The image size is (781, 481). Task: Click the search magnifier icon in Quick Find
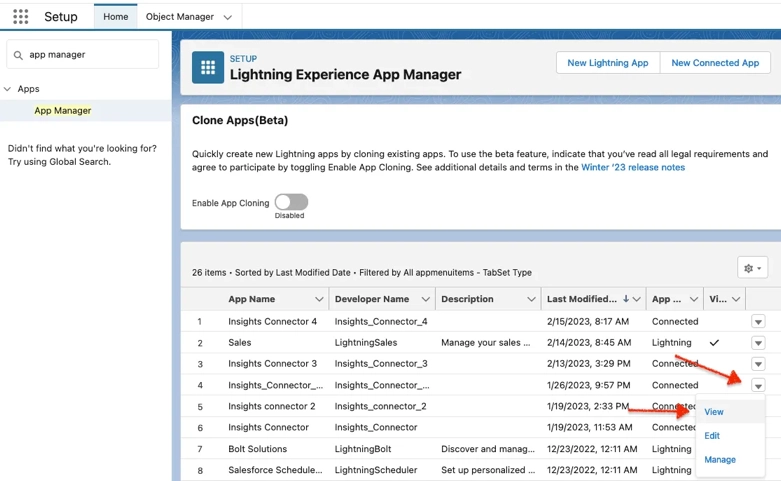(x=19, y=55)
